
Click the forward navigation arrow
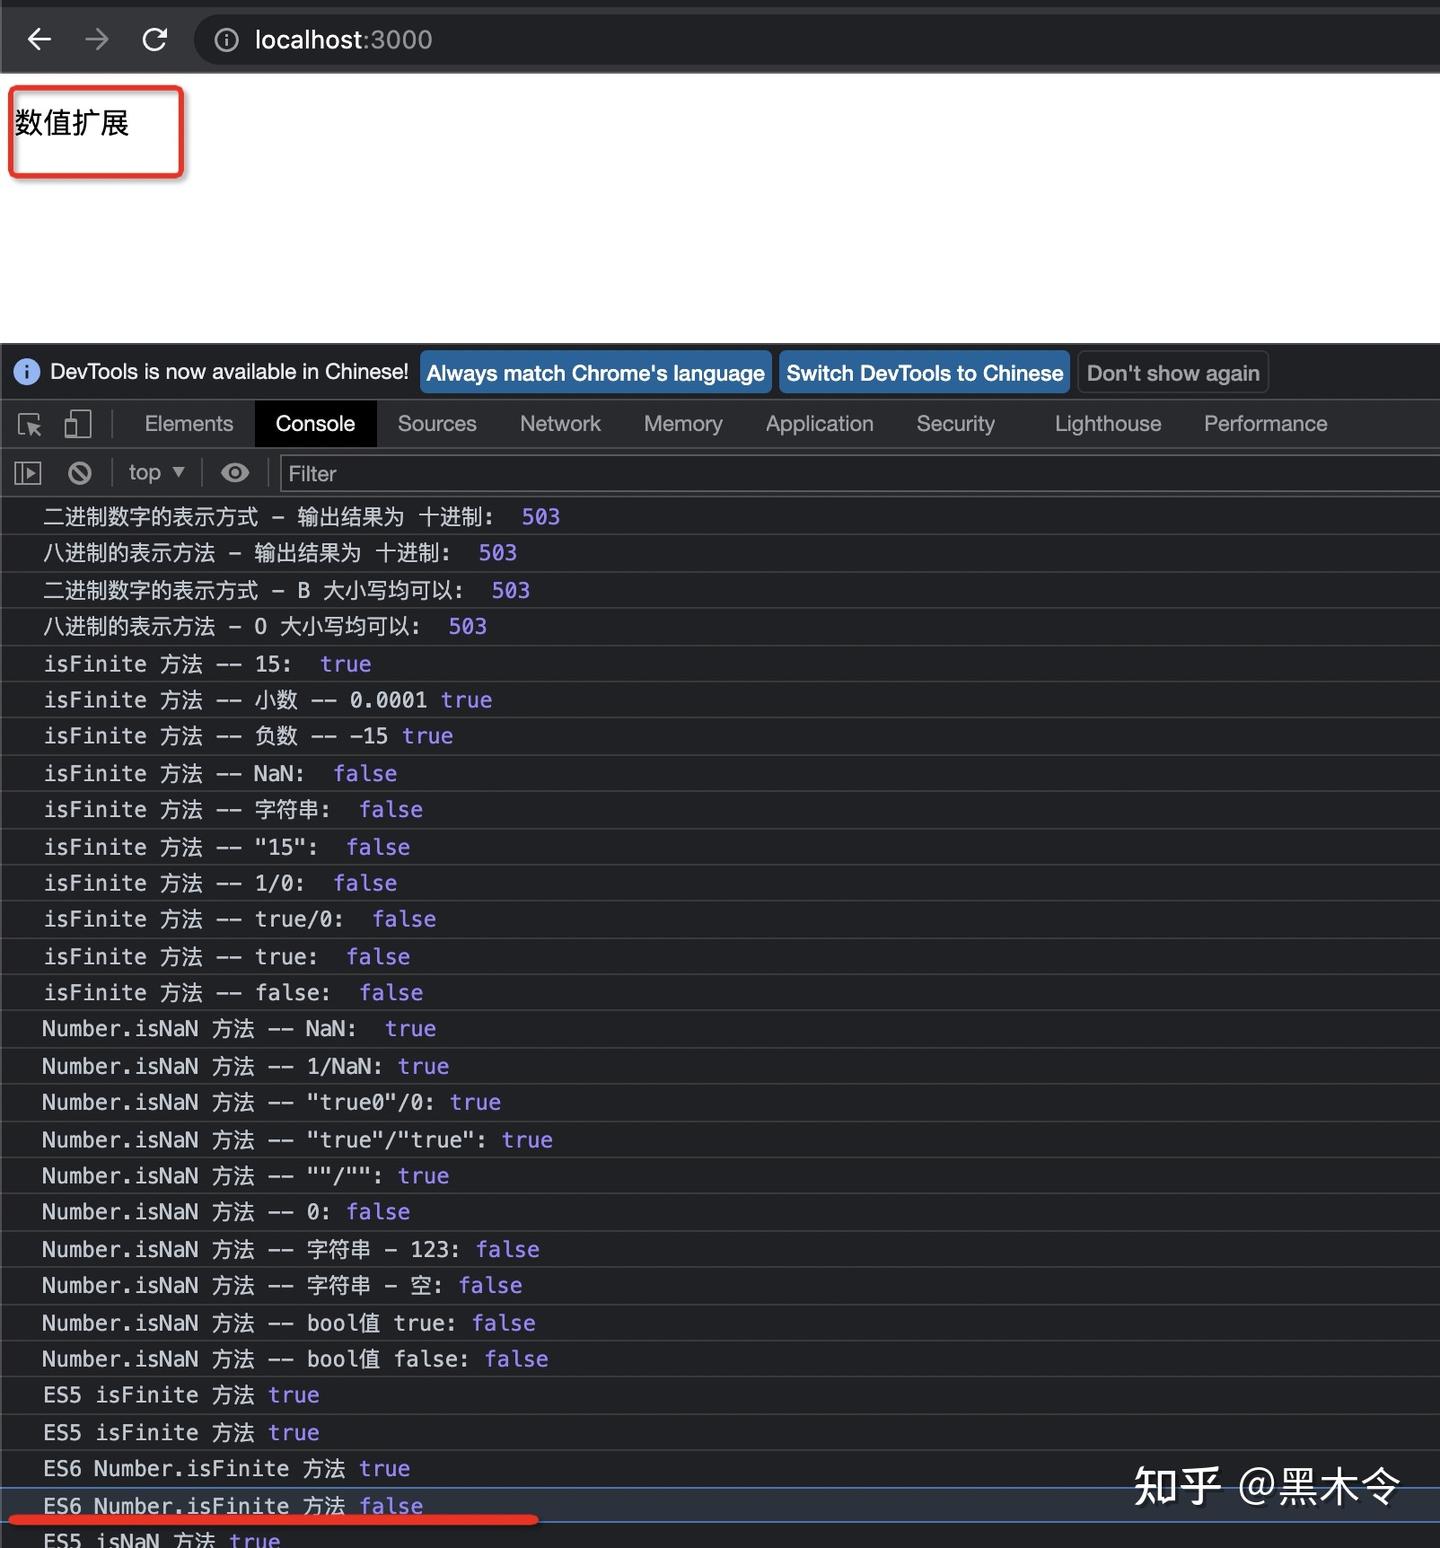pos(96,39)
